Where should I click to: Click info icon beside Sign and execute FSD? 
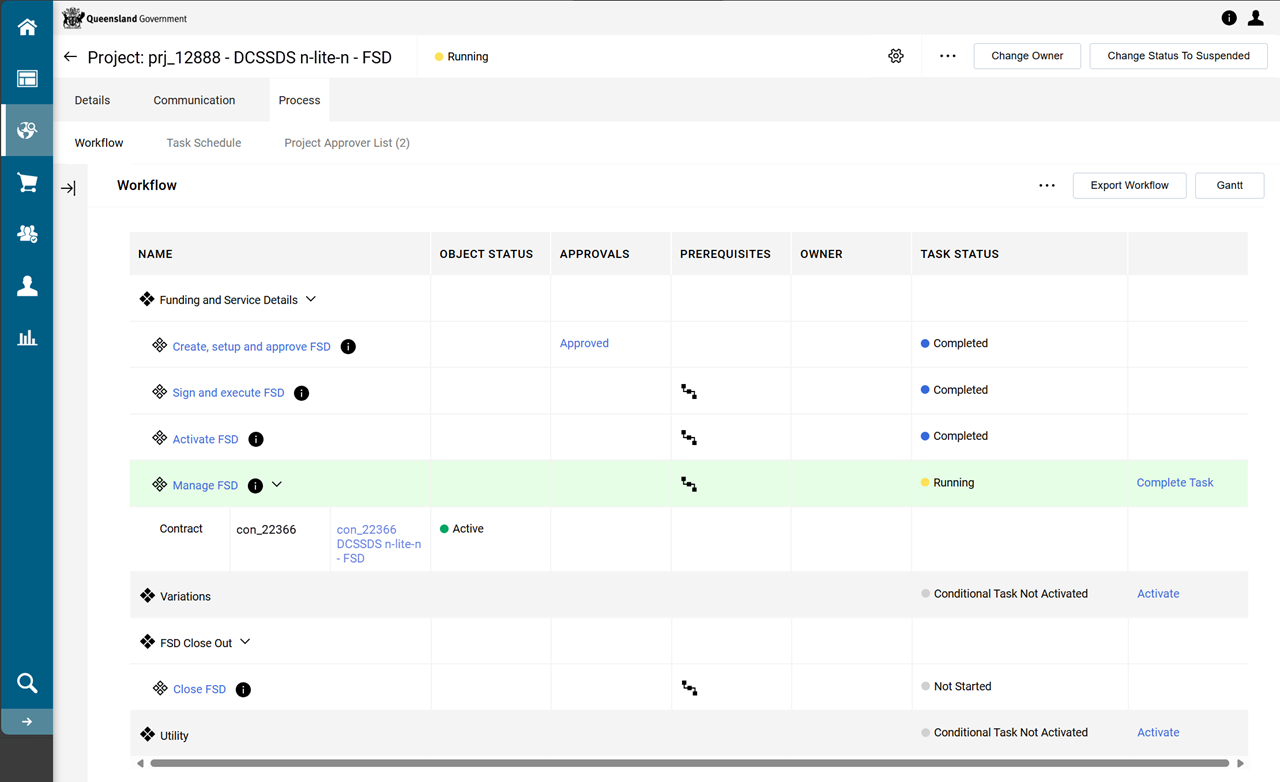[301, 393]
